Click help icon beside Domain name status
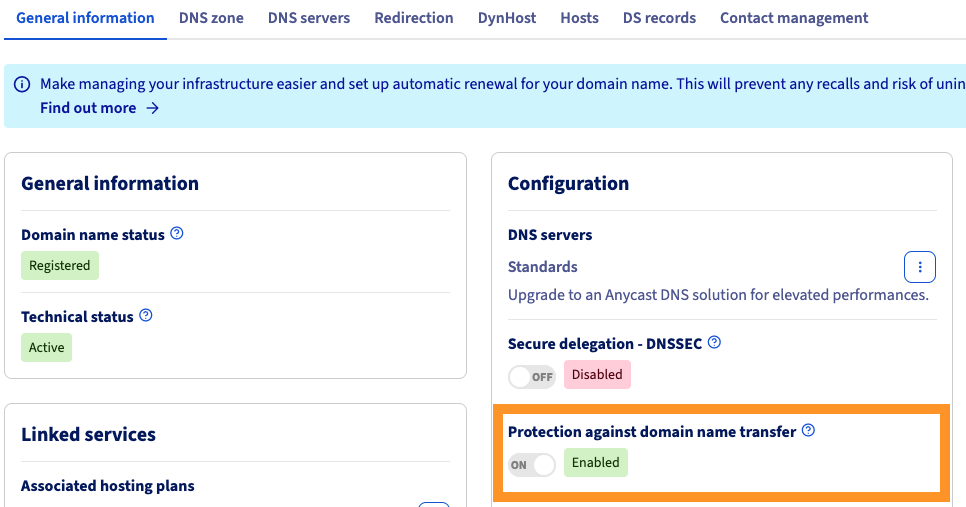The height and width of the screenshot is (507, 966). click(177, 234)
